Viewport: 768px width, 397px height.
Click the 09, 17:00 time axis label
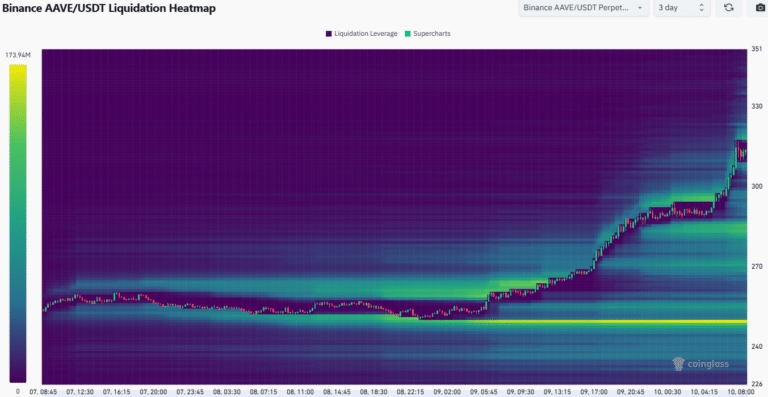[x=594, y=392]
